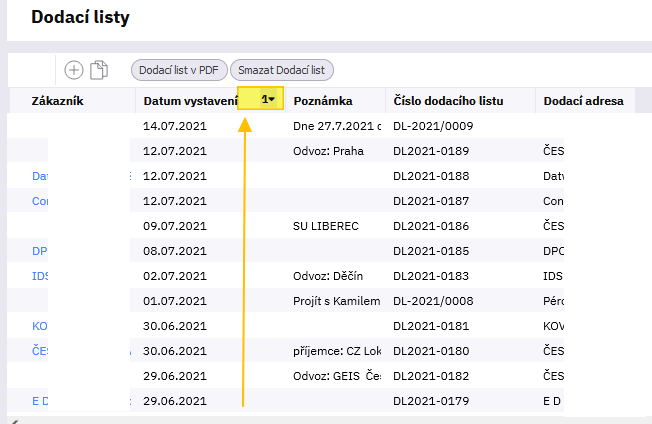Export via Dodací list v PDF button
Image resolution: width=652 pixels, height=424 pixels.
pyautogui.click(x=178, y=70)
